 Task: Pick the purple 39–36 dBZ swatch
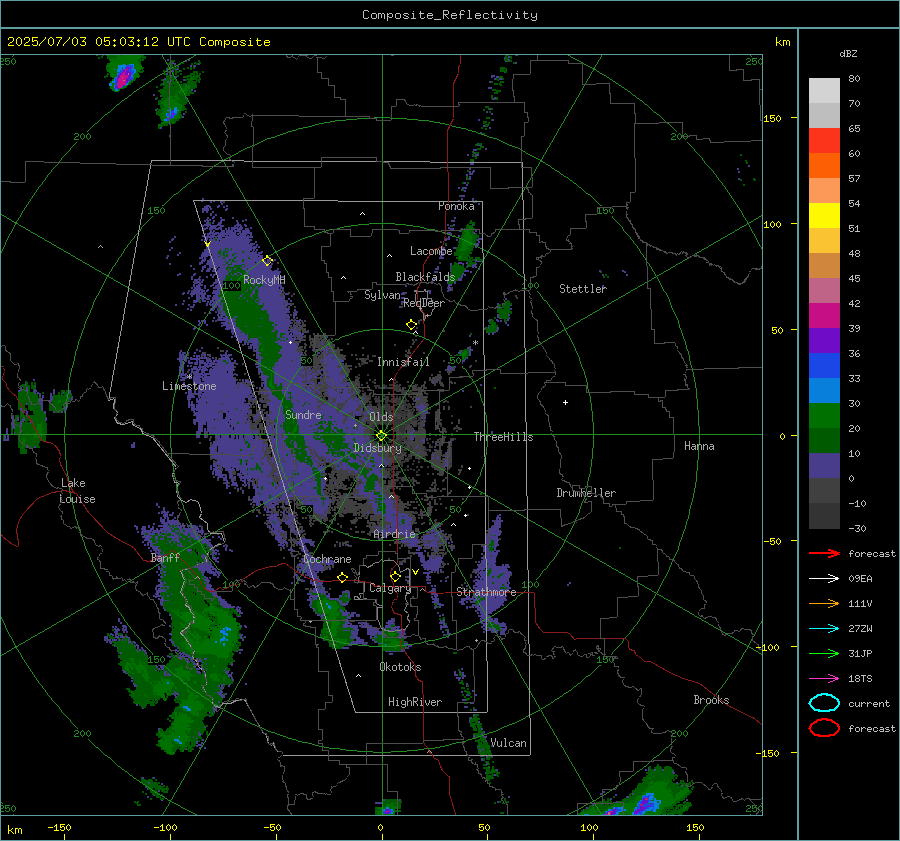[x=824, y=341]
